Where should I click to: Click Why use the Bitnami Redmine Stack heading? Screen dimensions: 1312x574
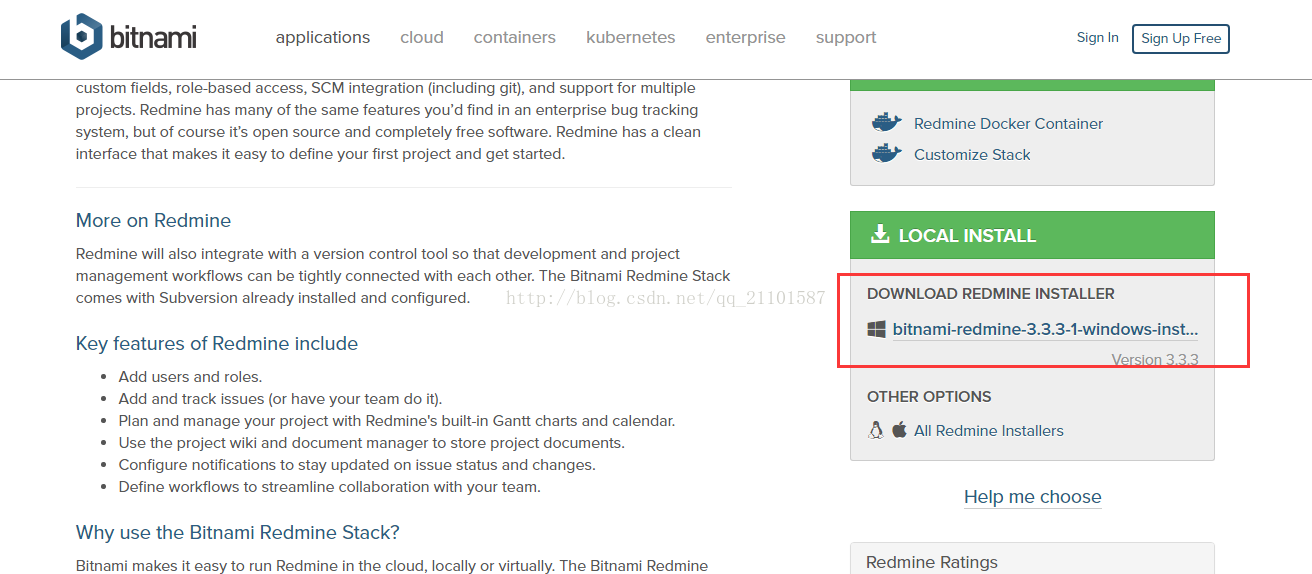(238, 532)
